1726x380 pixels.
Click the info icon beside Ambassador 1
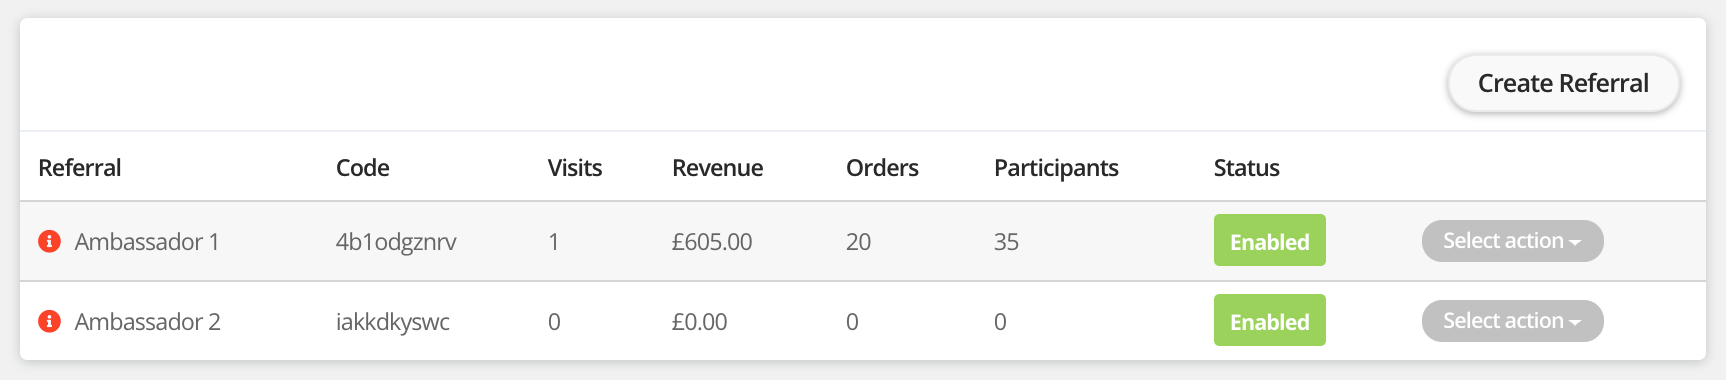click(49, 241)
